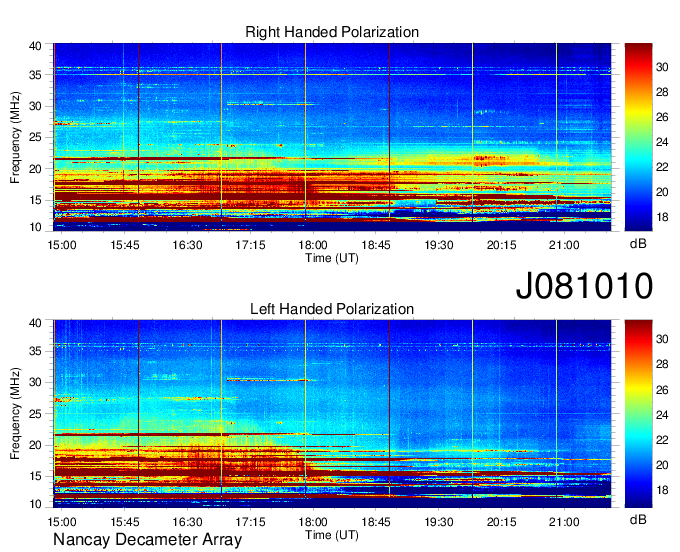Click the 40 MHz tick on Right Handed plot
The image size is (680, 552).
click(x=35, y=46)
